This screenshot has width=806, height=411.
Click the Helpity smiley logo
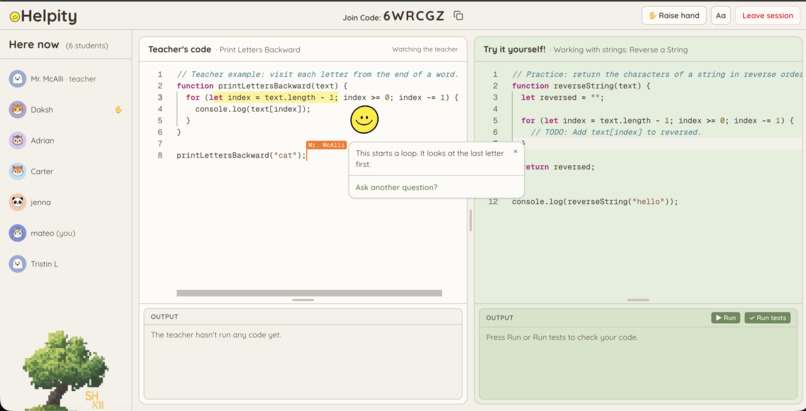click(x=14, y=17)
